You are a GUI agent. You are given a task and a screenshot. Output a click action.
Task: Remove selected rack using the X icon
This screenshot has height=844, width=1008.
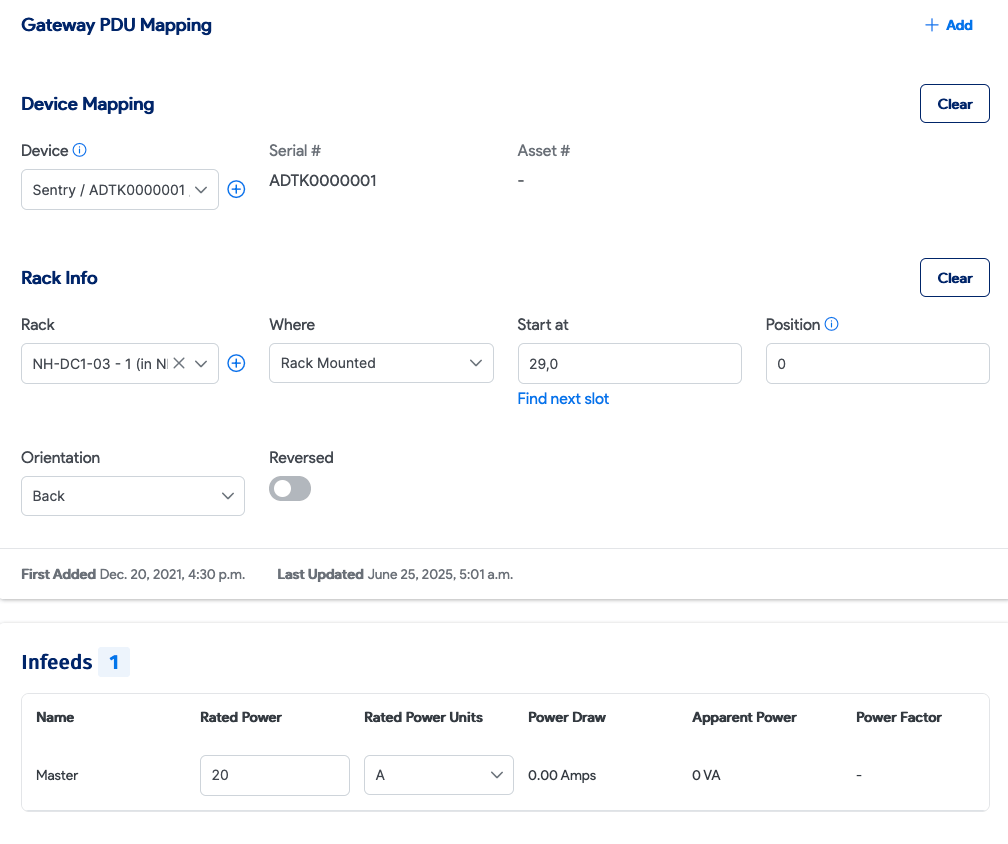(x=179, y=363)
